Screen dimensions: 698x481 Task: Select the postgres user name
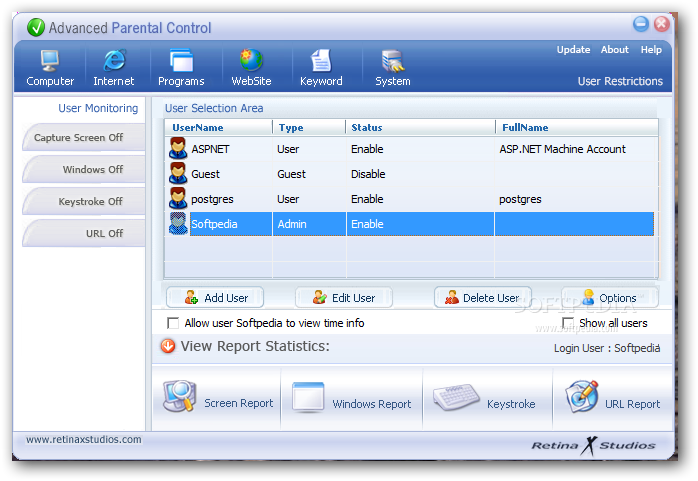tap(212, 199)
